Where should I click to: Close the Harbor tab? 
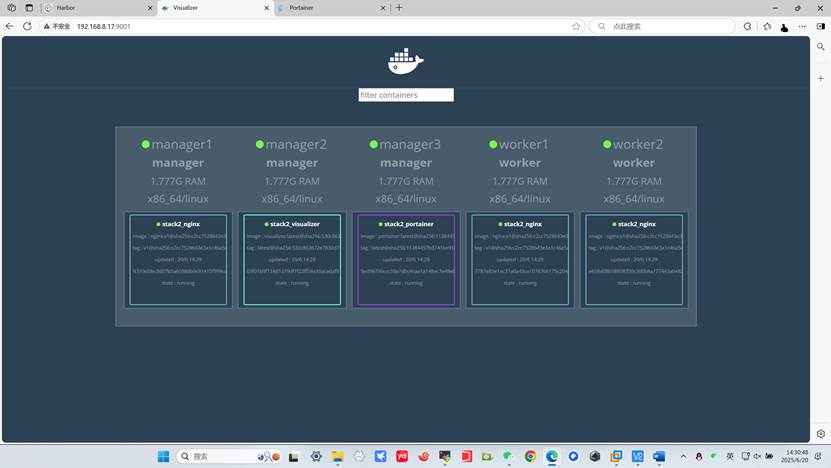tap(149, 8)
